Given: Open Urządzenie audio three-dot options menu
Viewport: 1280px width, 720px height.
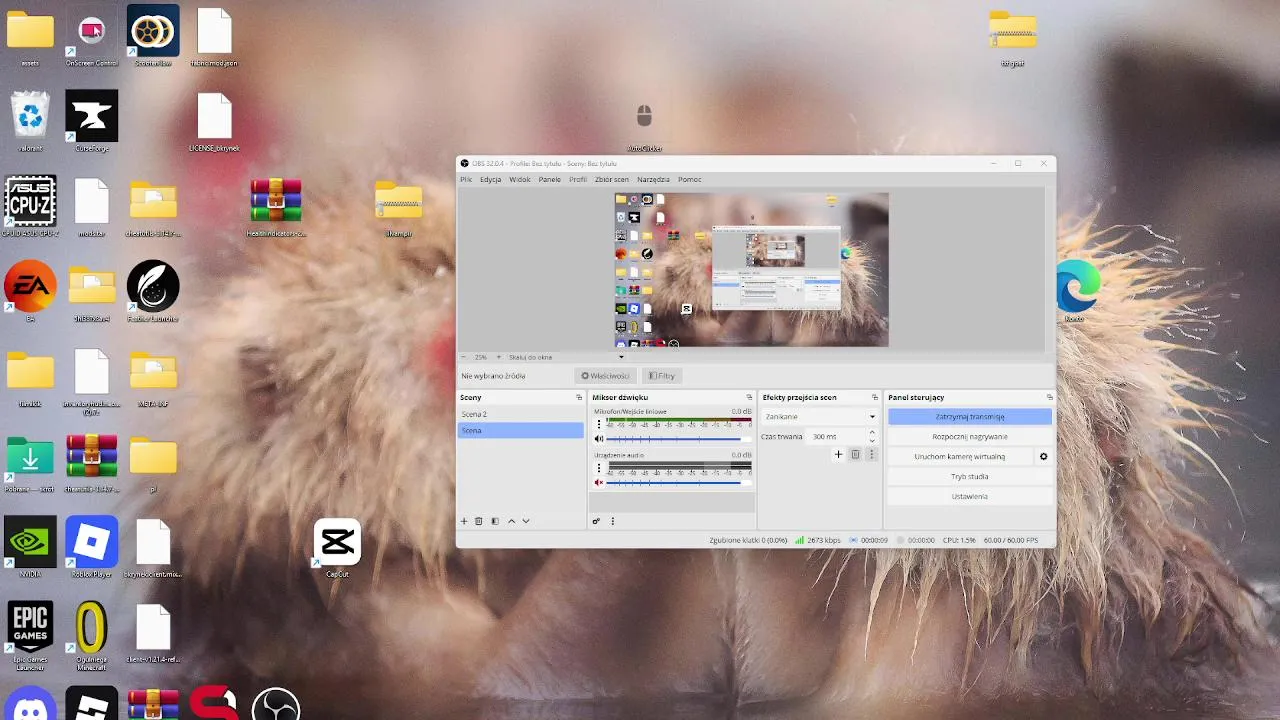Looking at the screenshot, I should (598, 468).
